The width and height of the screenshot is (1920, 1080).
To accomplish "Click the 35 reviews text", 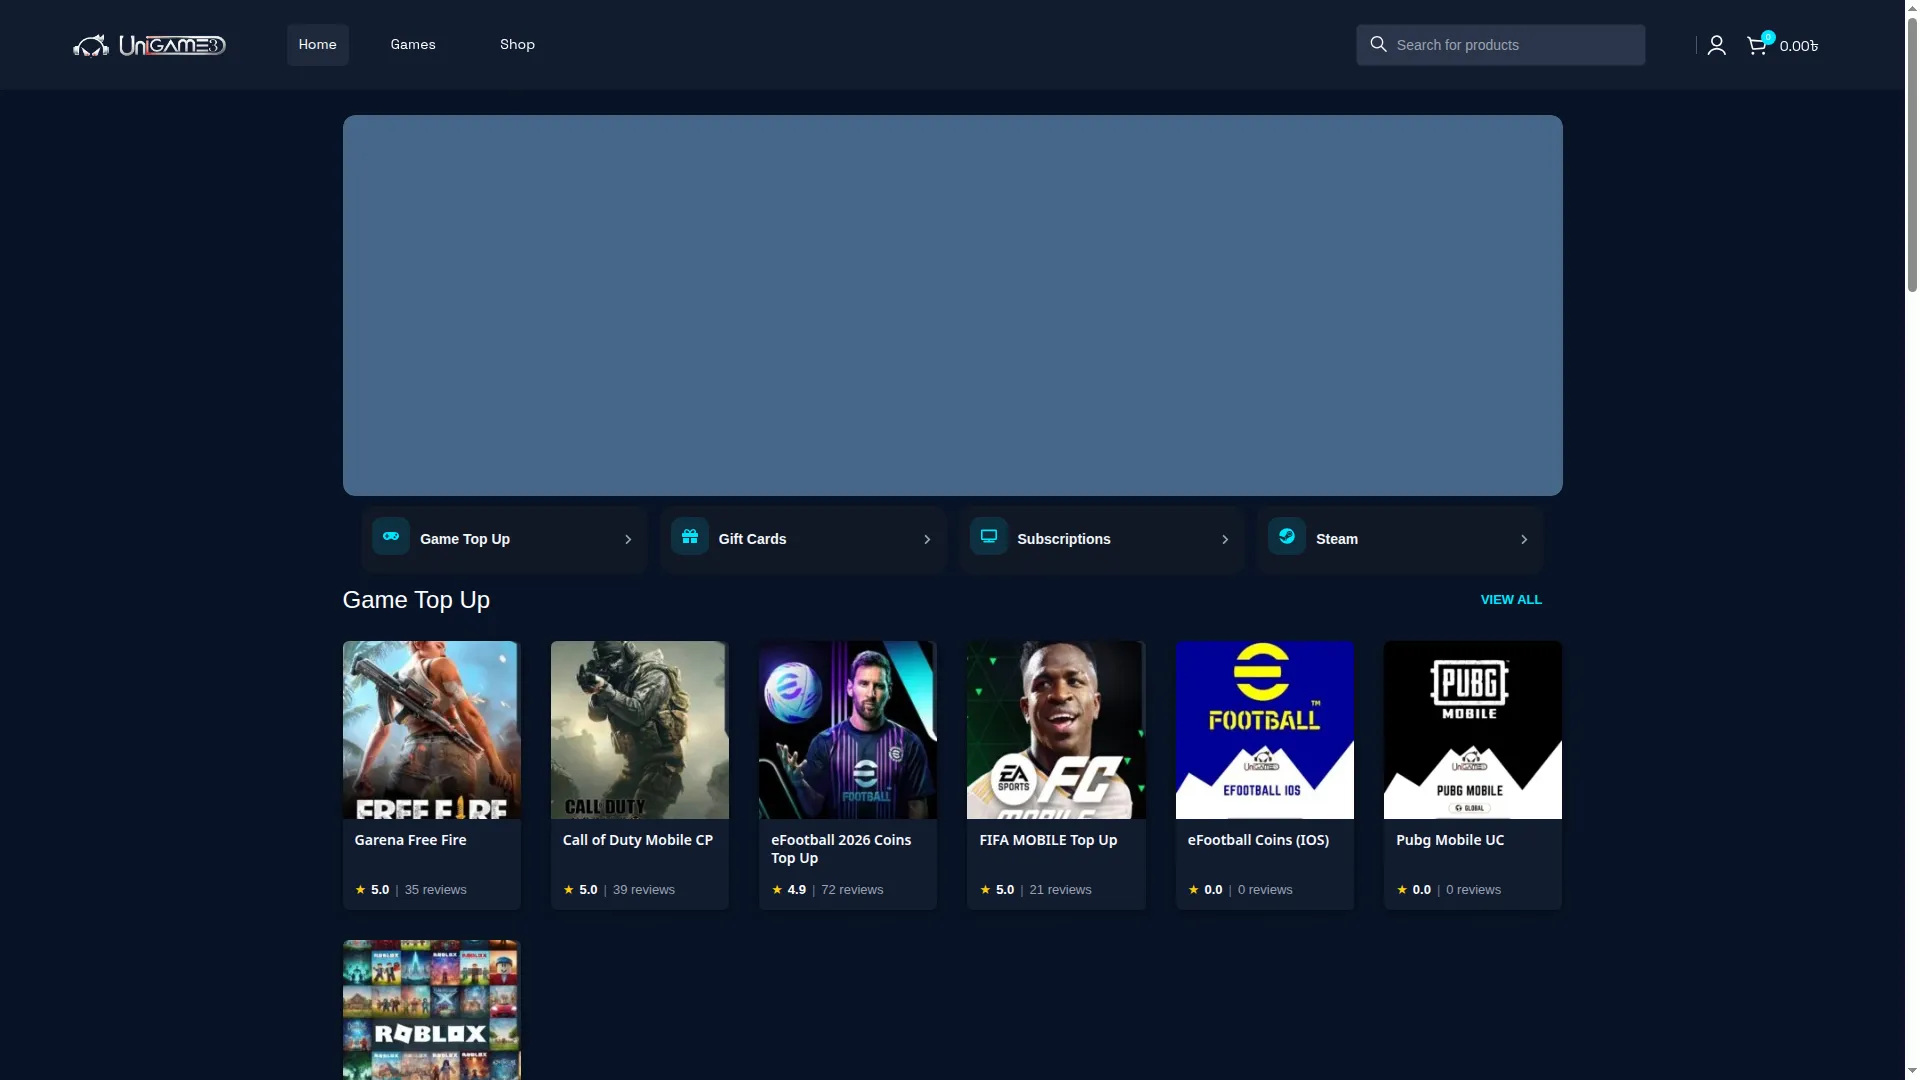I will point(435,890).
